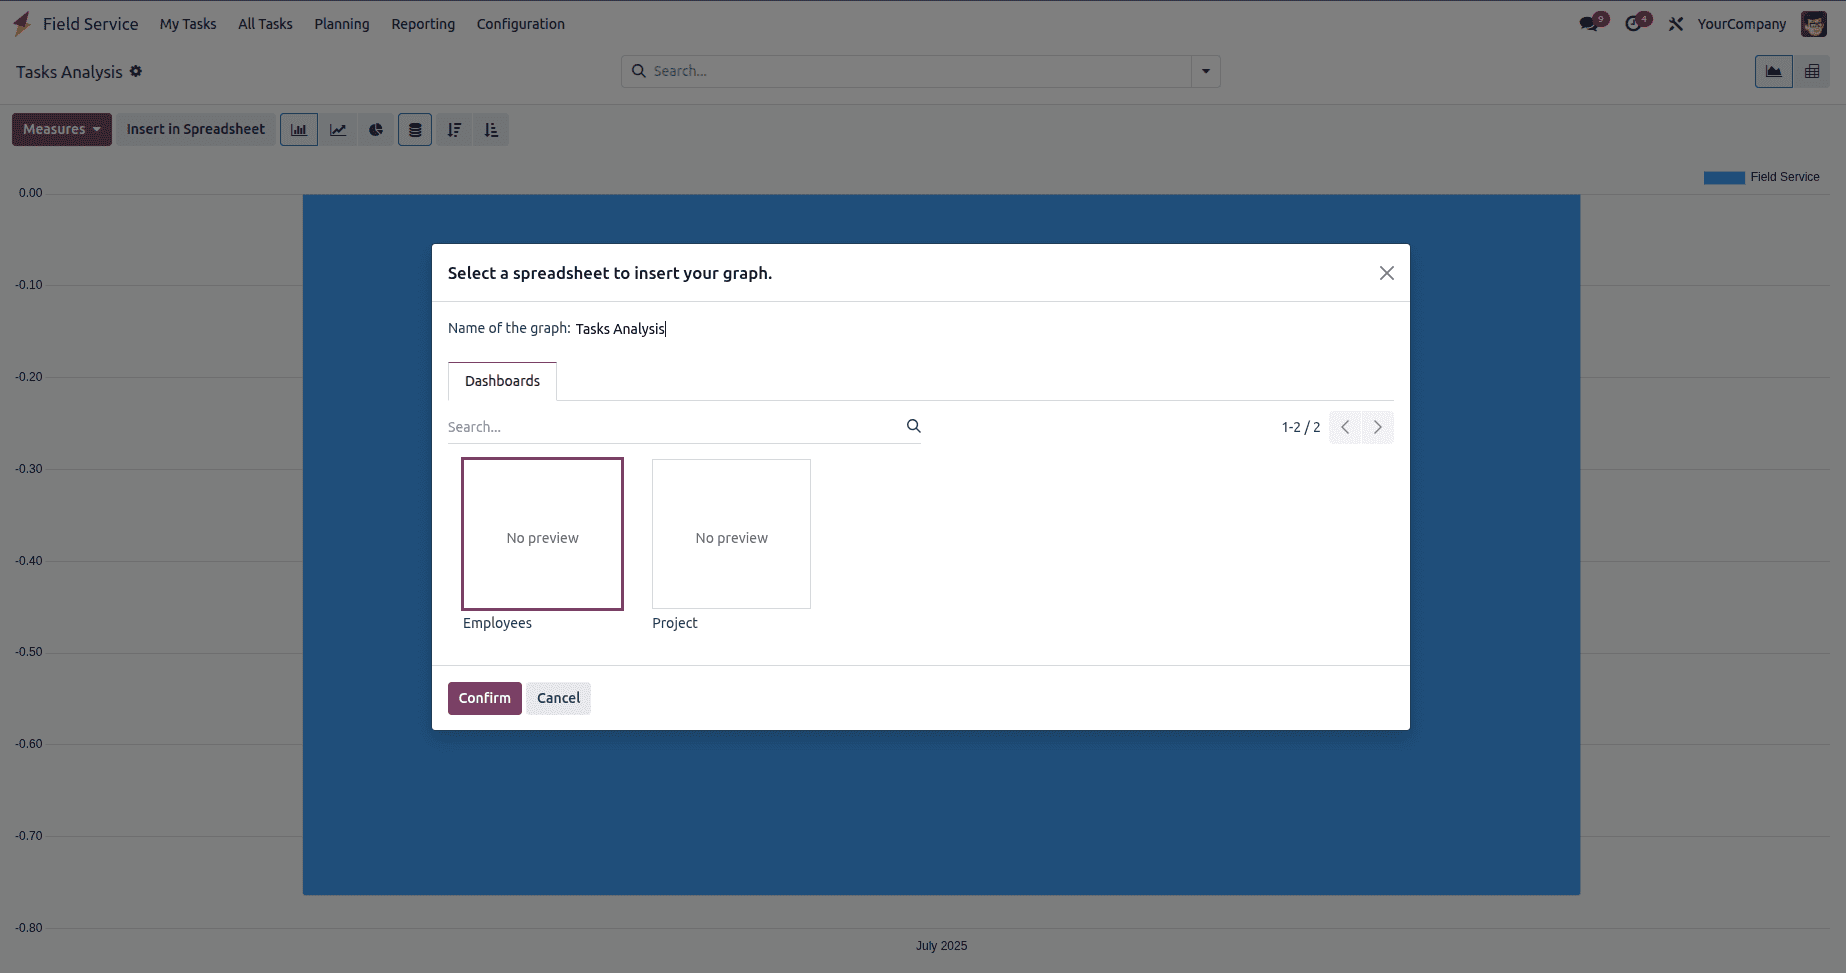The width and height of the screenshot is (1846, 973).
Task: Click the July 2025 axis label
Action: (941, 946)
